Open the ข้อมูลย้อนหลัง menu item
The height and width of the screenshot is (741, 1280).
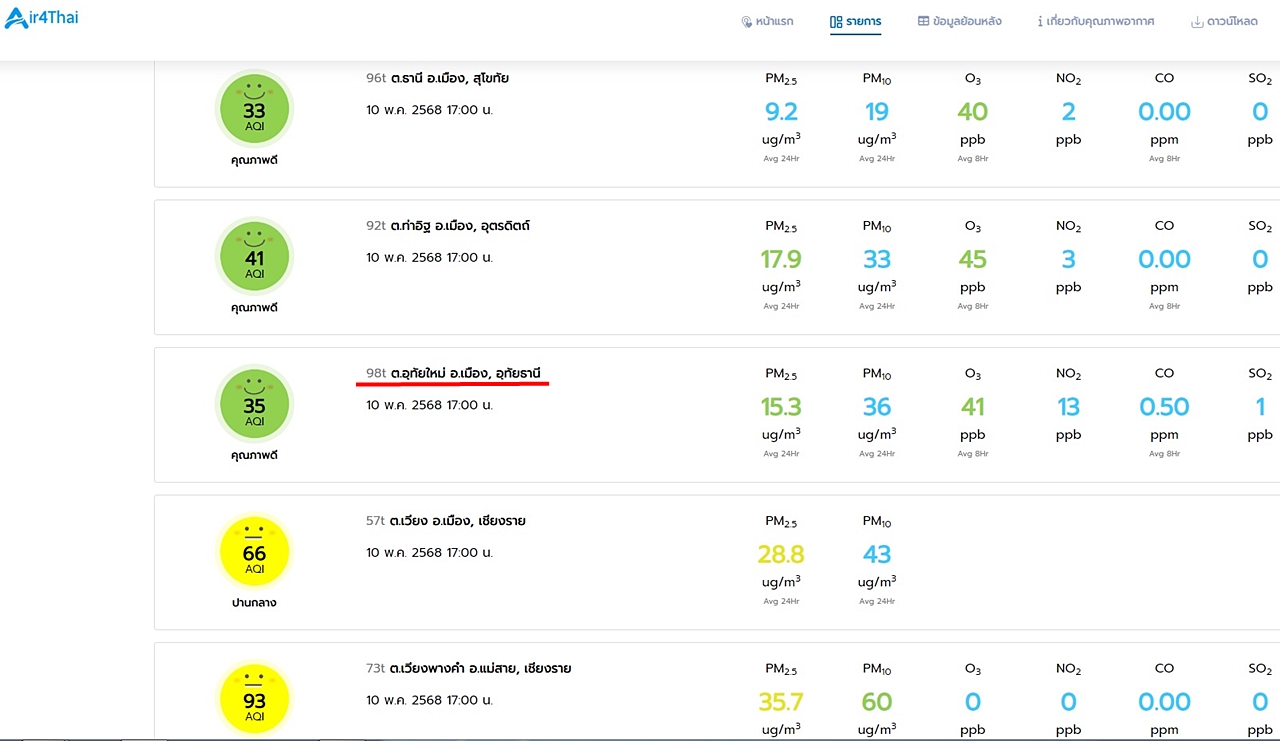(x=959, y=21)
